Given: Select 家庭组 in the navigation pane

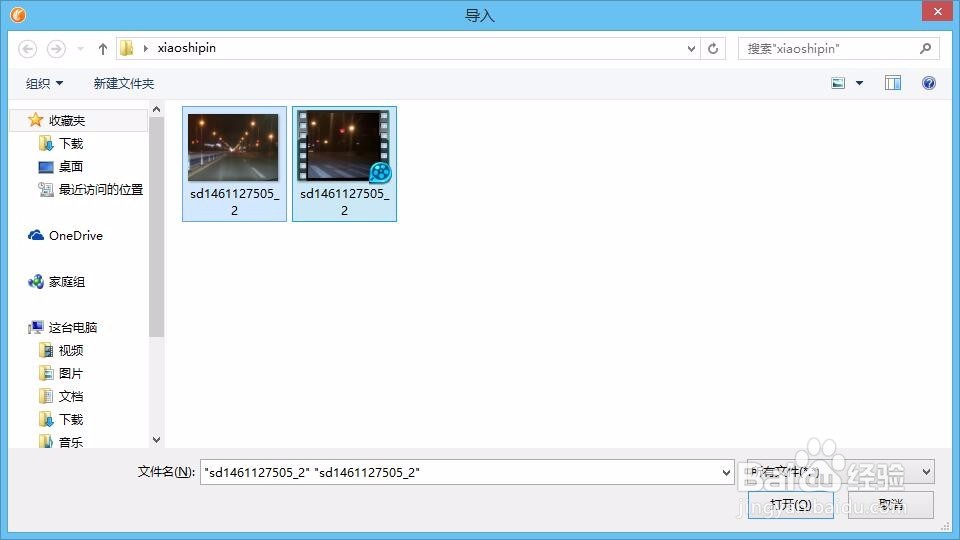Looking at the screenshot, I should pos(67,282).
